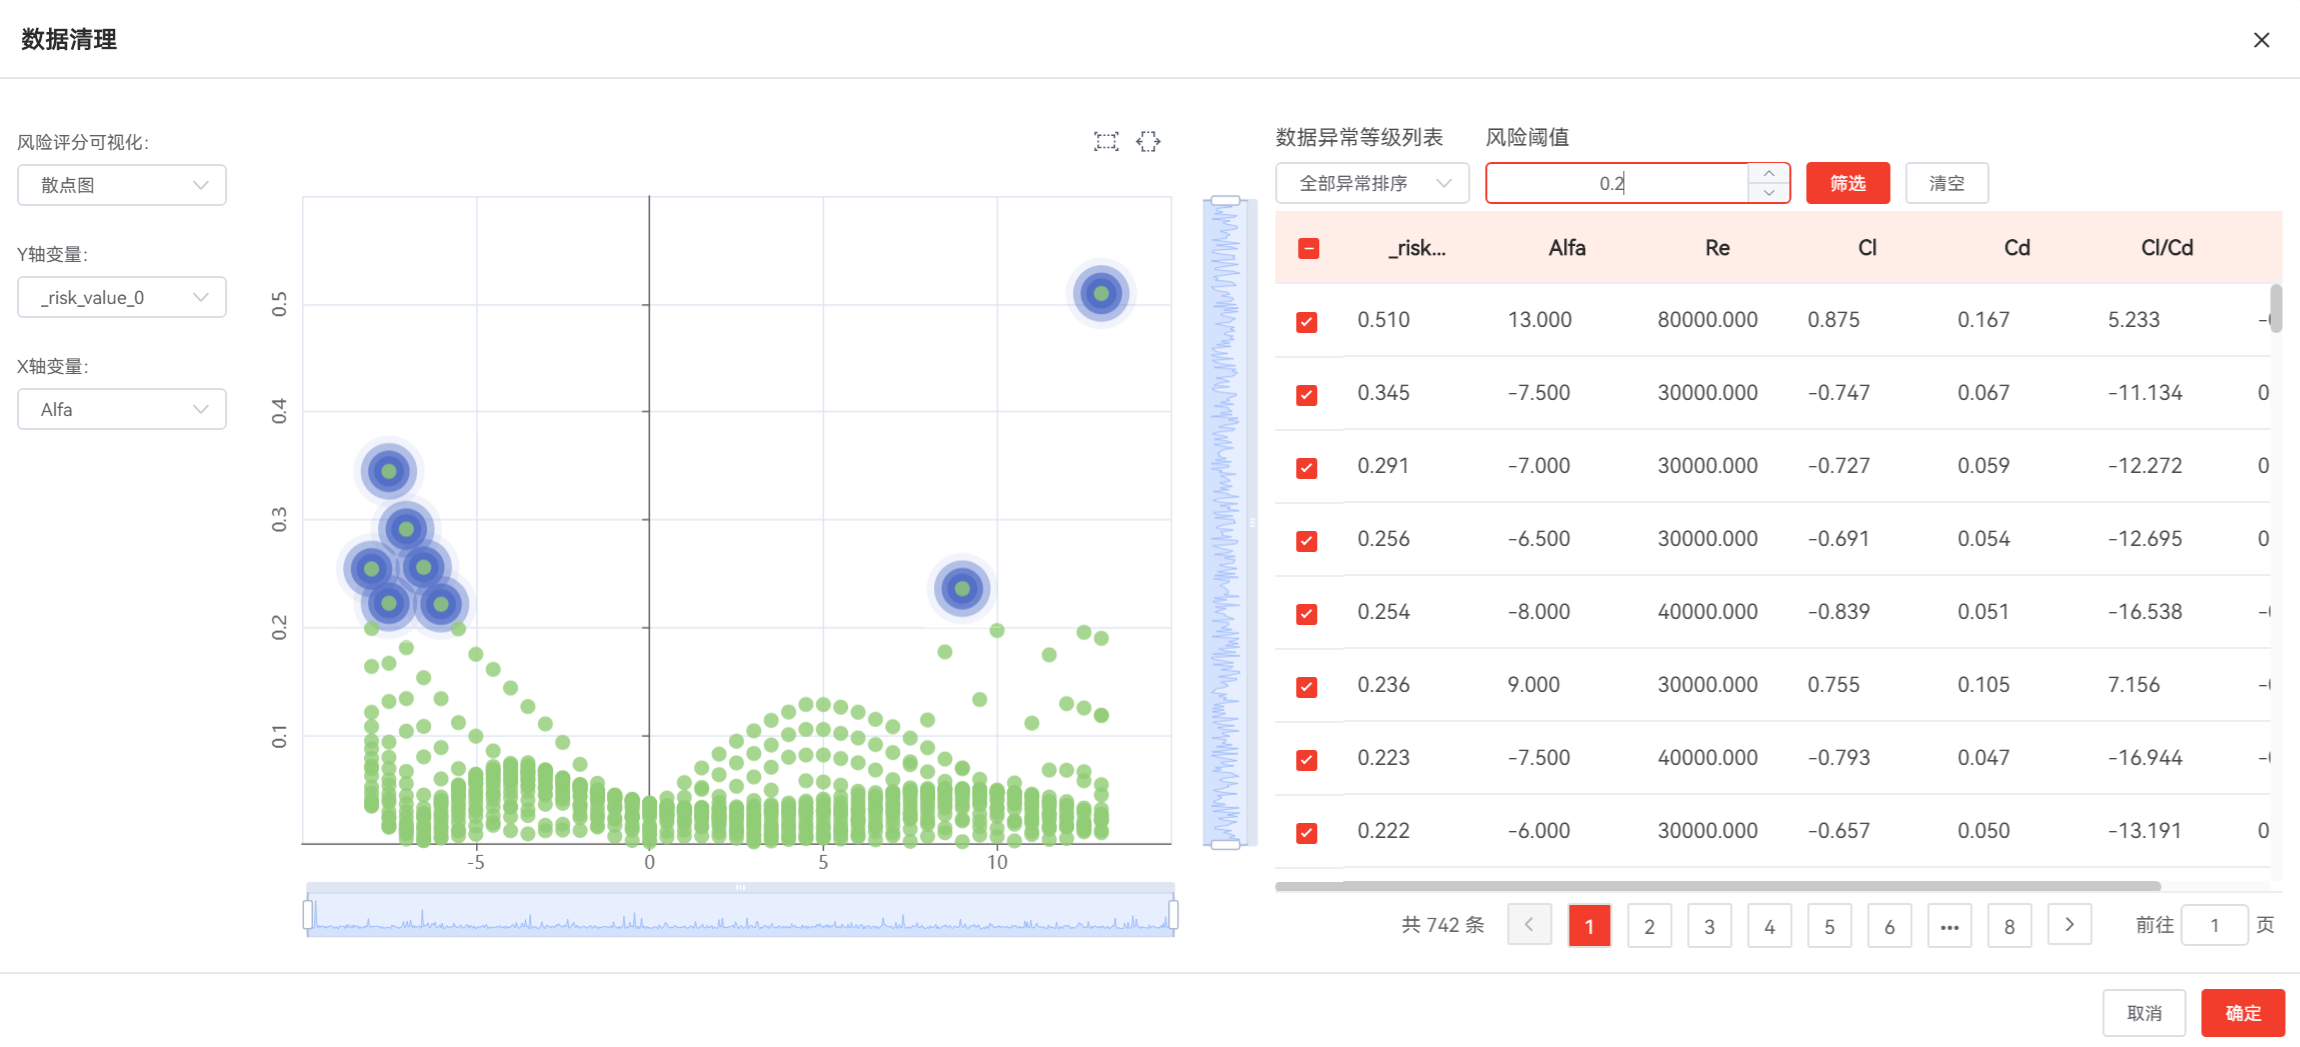2300x1047 pixels.
Task: Click the pagination ellipsis button
Action: [1949, 926]
